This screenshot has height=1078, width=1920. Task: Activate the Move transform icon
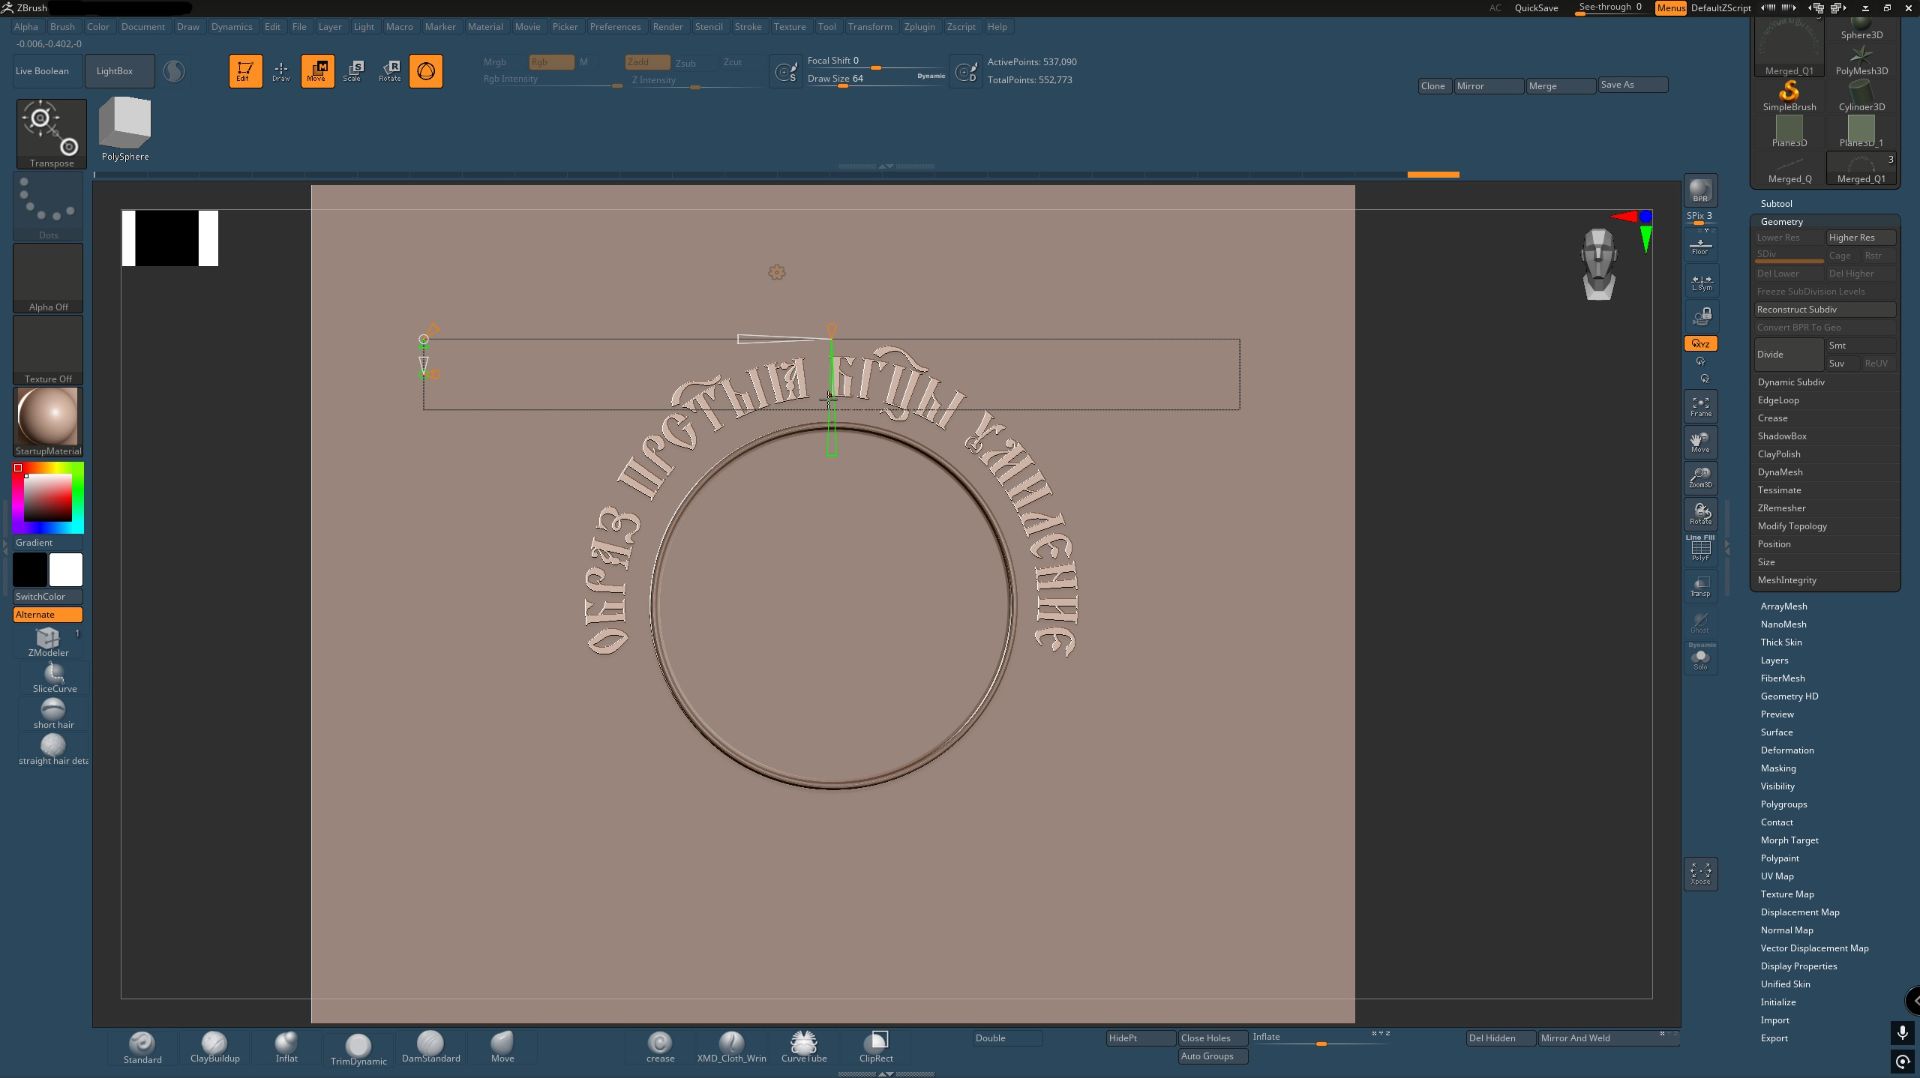(318, 71)
